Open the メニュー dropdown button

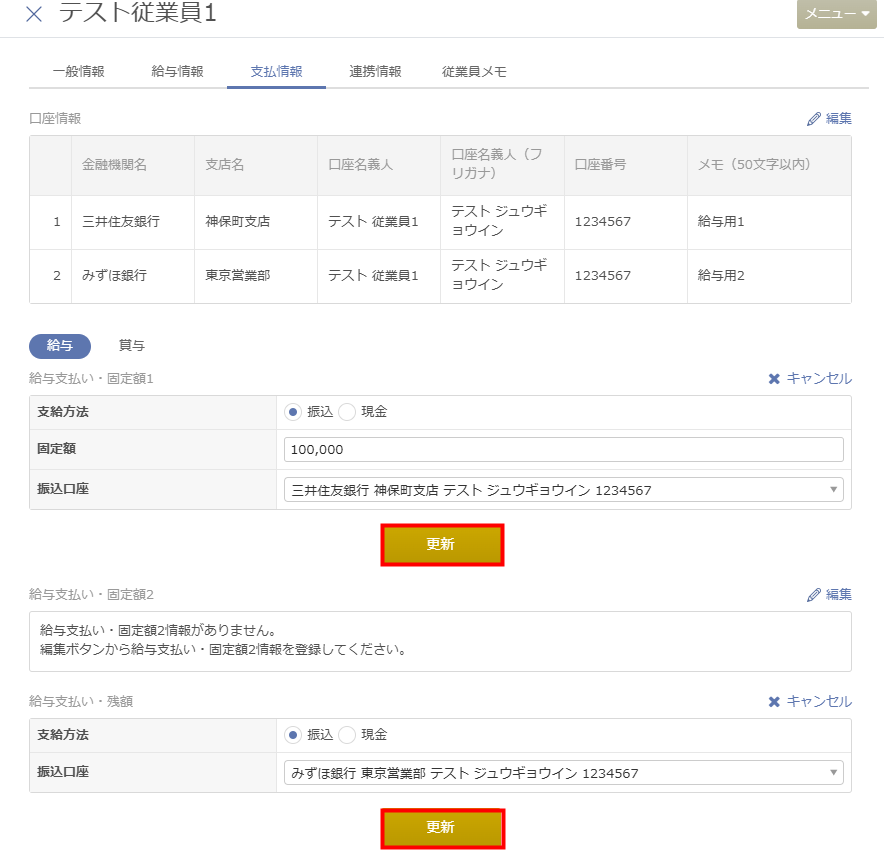click(x=836, y=14)
